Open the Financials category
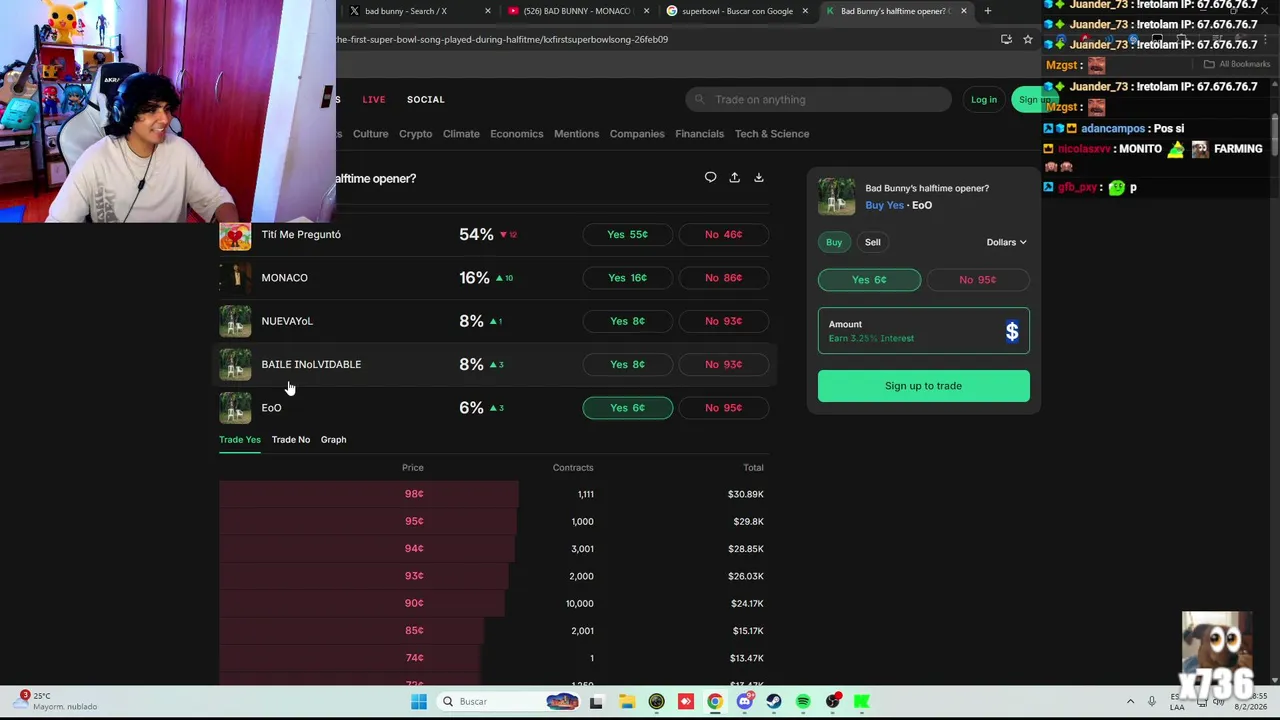Screen dimensions: 1280x720 click(x=700, y=134)
